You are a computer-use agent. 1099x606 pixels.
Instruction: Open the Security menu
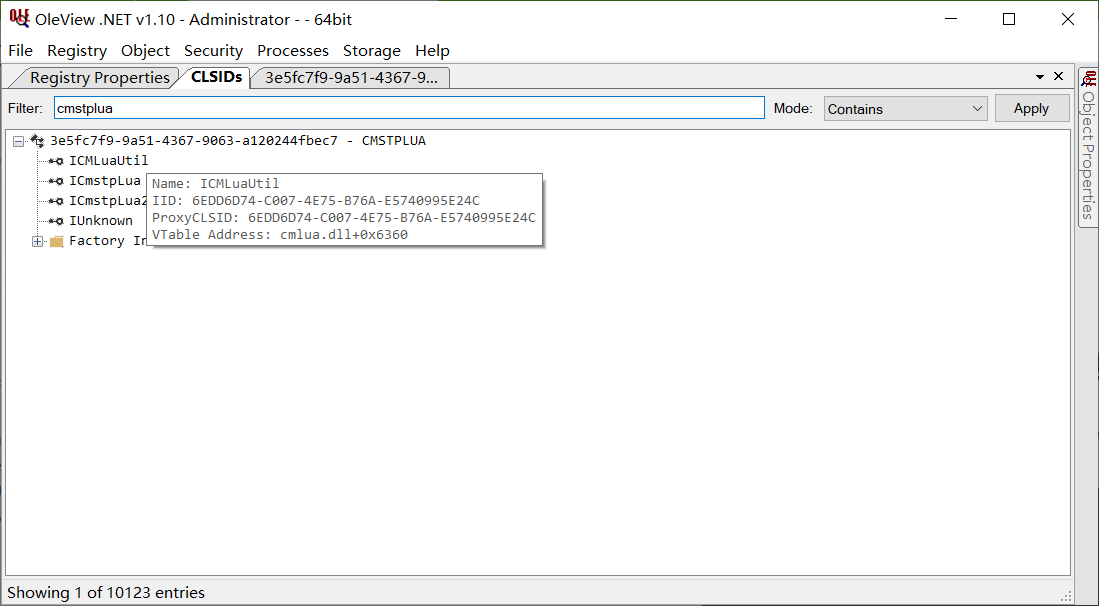coord(213,50)
